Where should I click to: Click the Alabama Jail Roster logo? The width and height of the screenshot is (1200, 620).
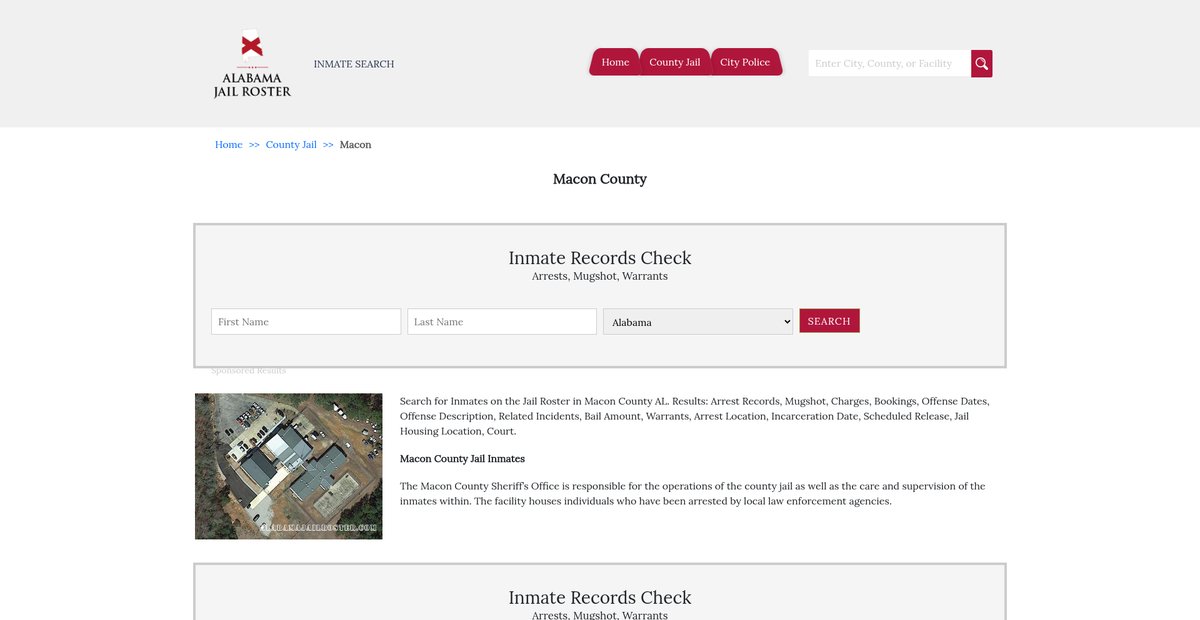(252, 66)
